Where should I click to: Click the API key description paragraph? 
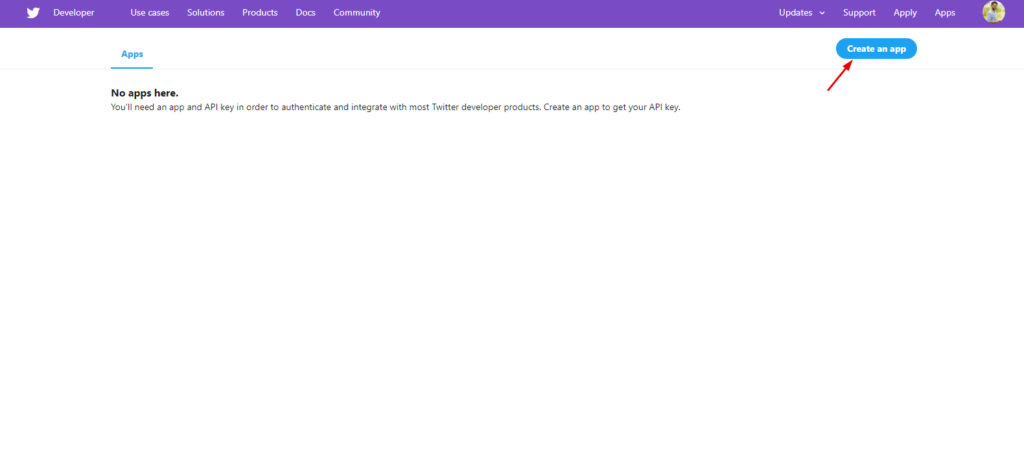(396, 107)
